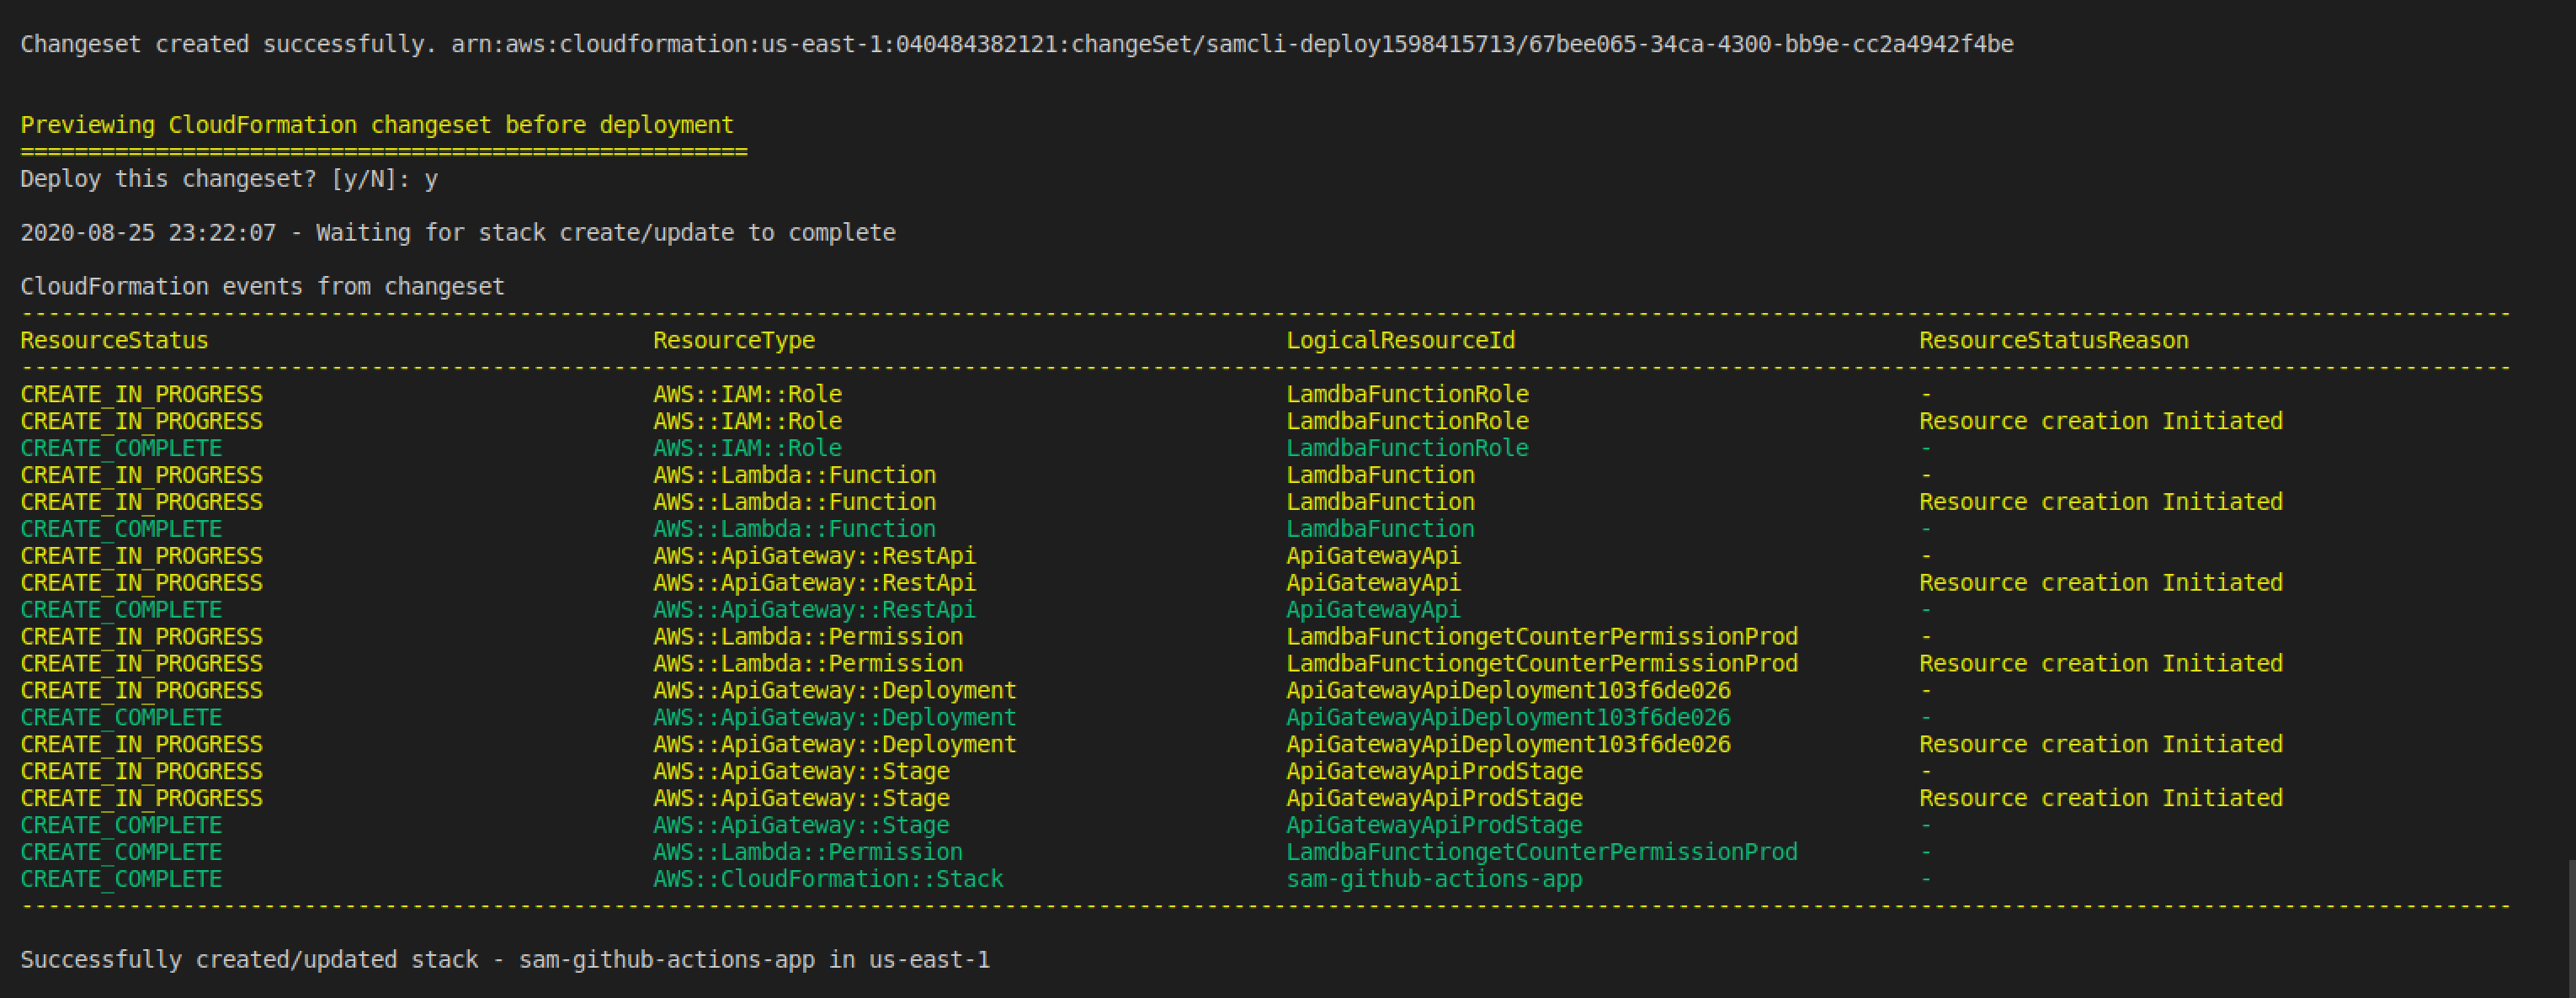The height and width of the screenshot is (998, 2576).
Task: Click the green ApiGatewayApiDeployment103f6de026 logical ID
Action: (x=1508, y=718)
